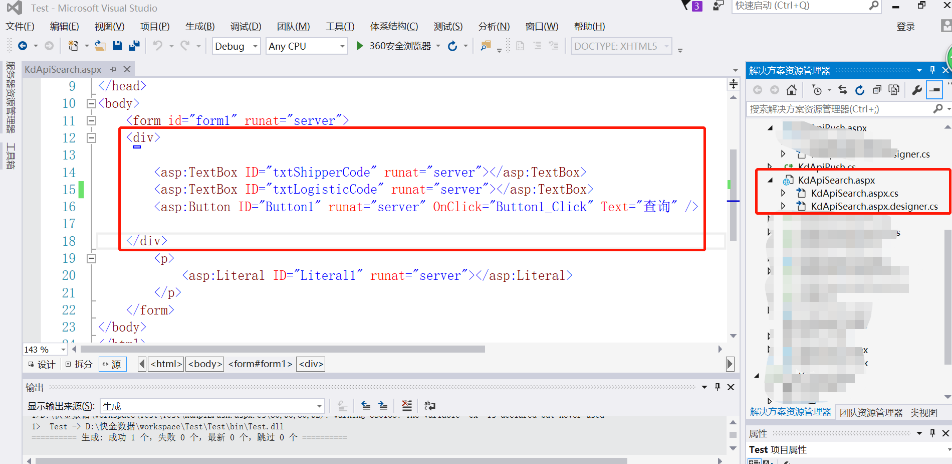
Task: Click the Save disk icon
Action: [x=118, y=46]
